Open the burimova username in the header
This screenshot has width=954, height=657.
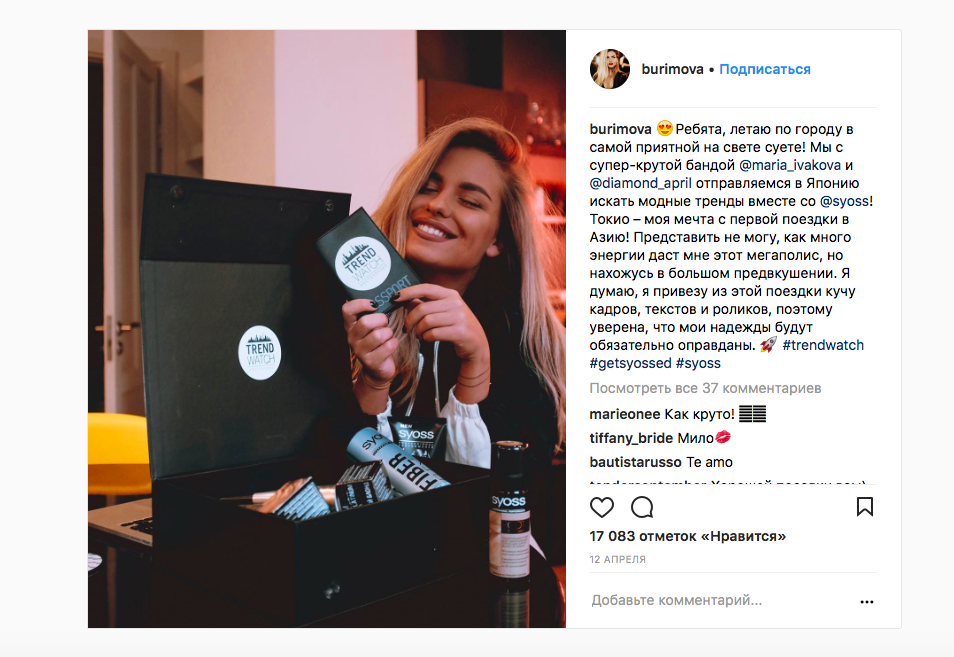tap(672, 69)
